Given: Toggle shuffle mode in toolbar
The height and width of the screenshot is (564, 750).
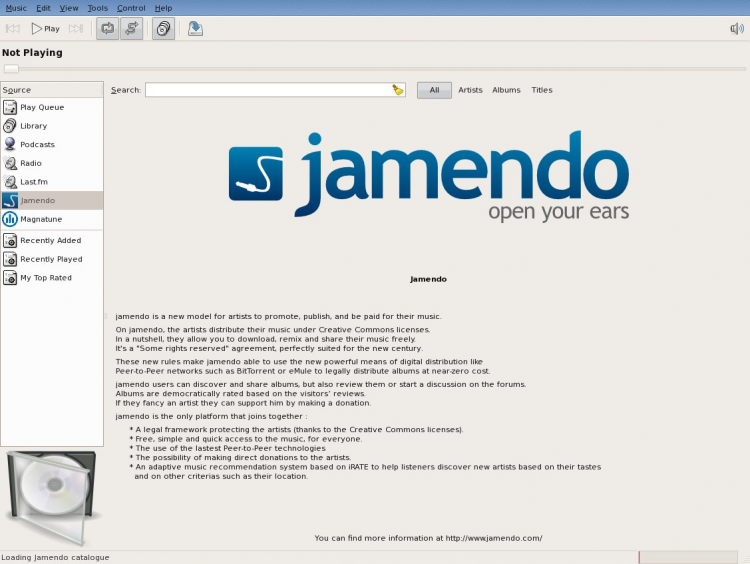Looking at the screenshot, I should (x=132, y=29).
